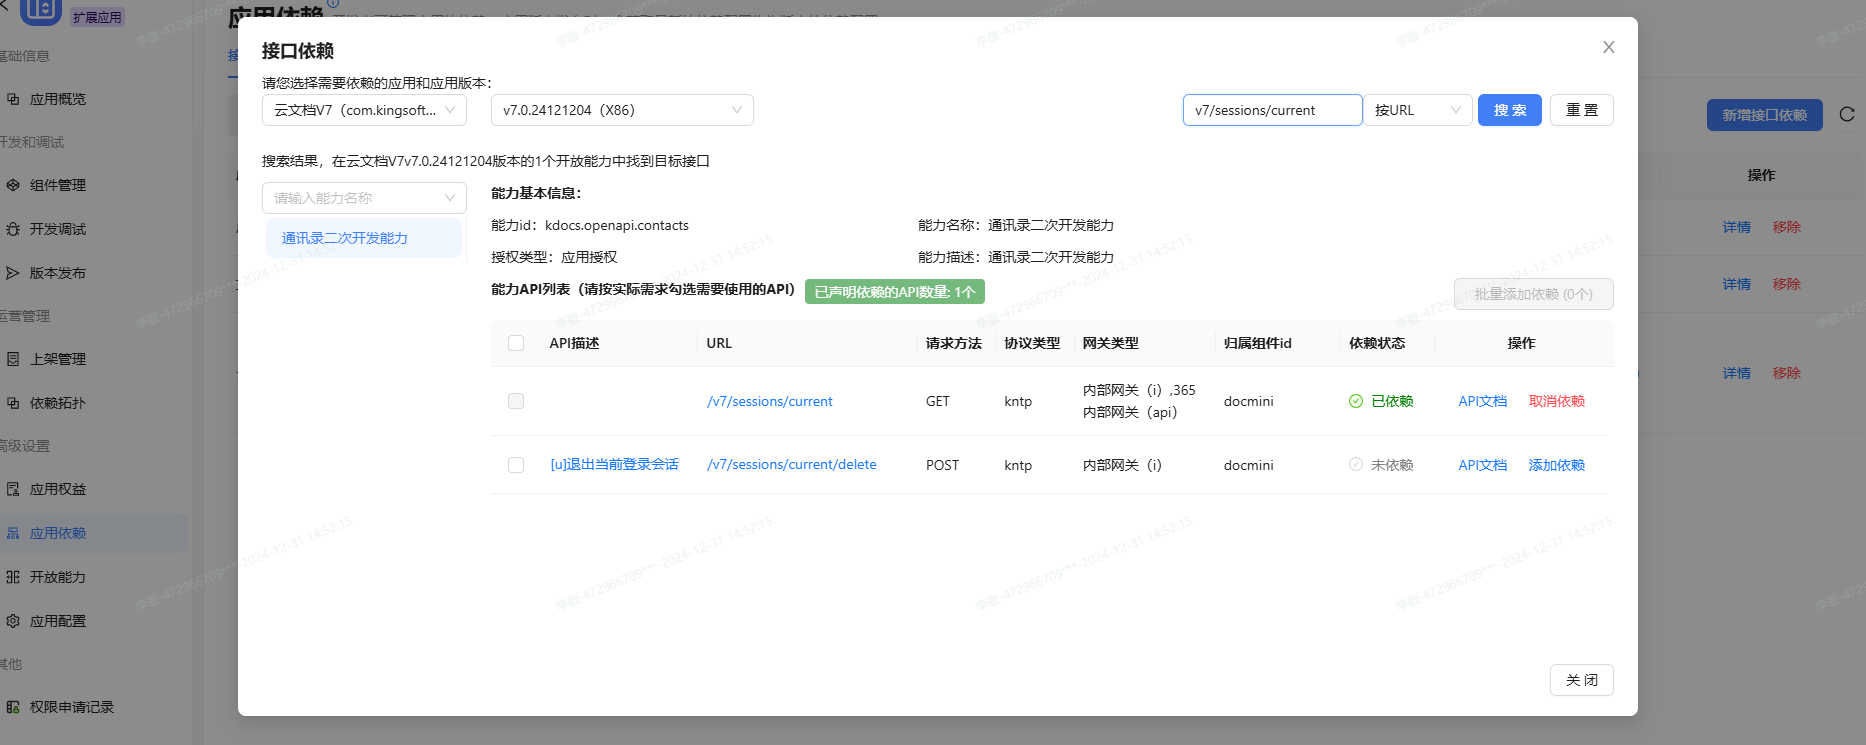The height and width of the screenshot is (745, 1866).
Task: Click 取消依赖 for /v7/sessions/current
Action: 1557,401
